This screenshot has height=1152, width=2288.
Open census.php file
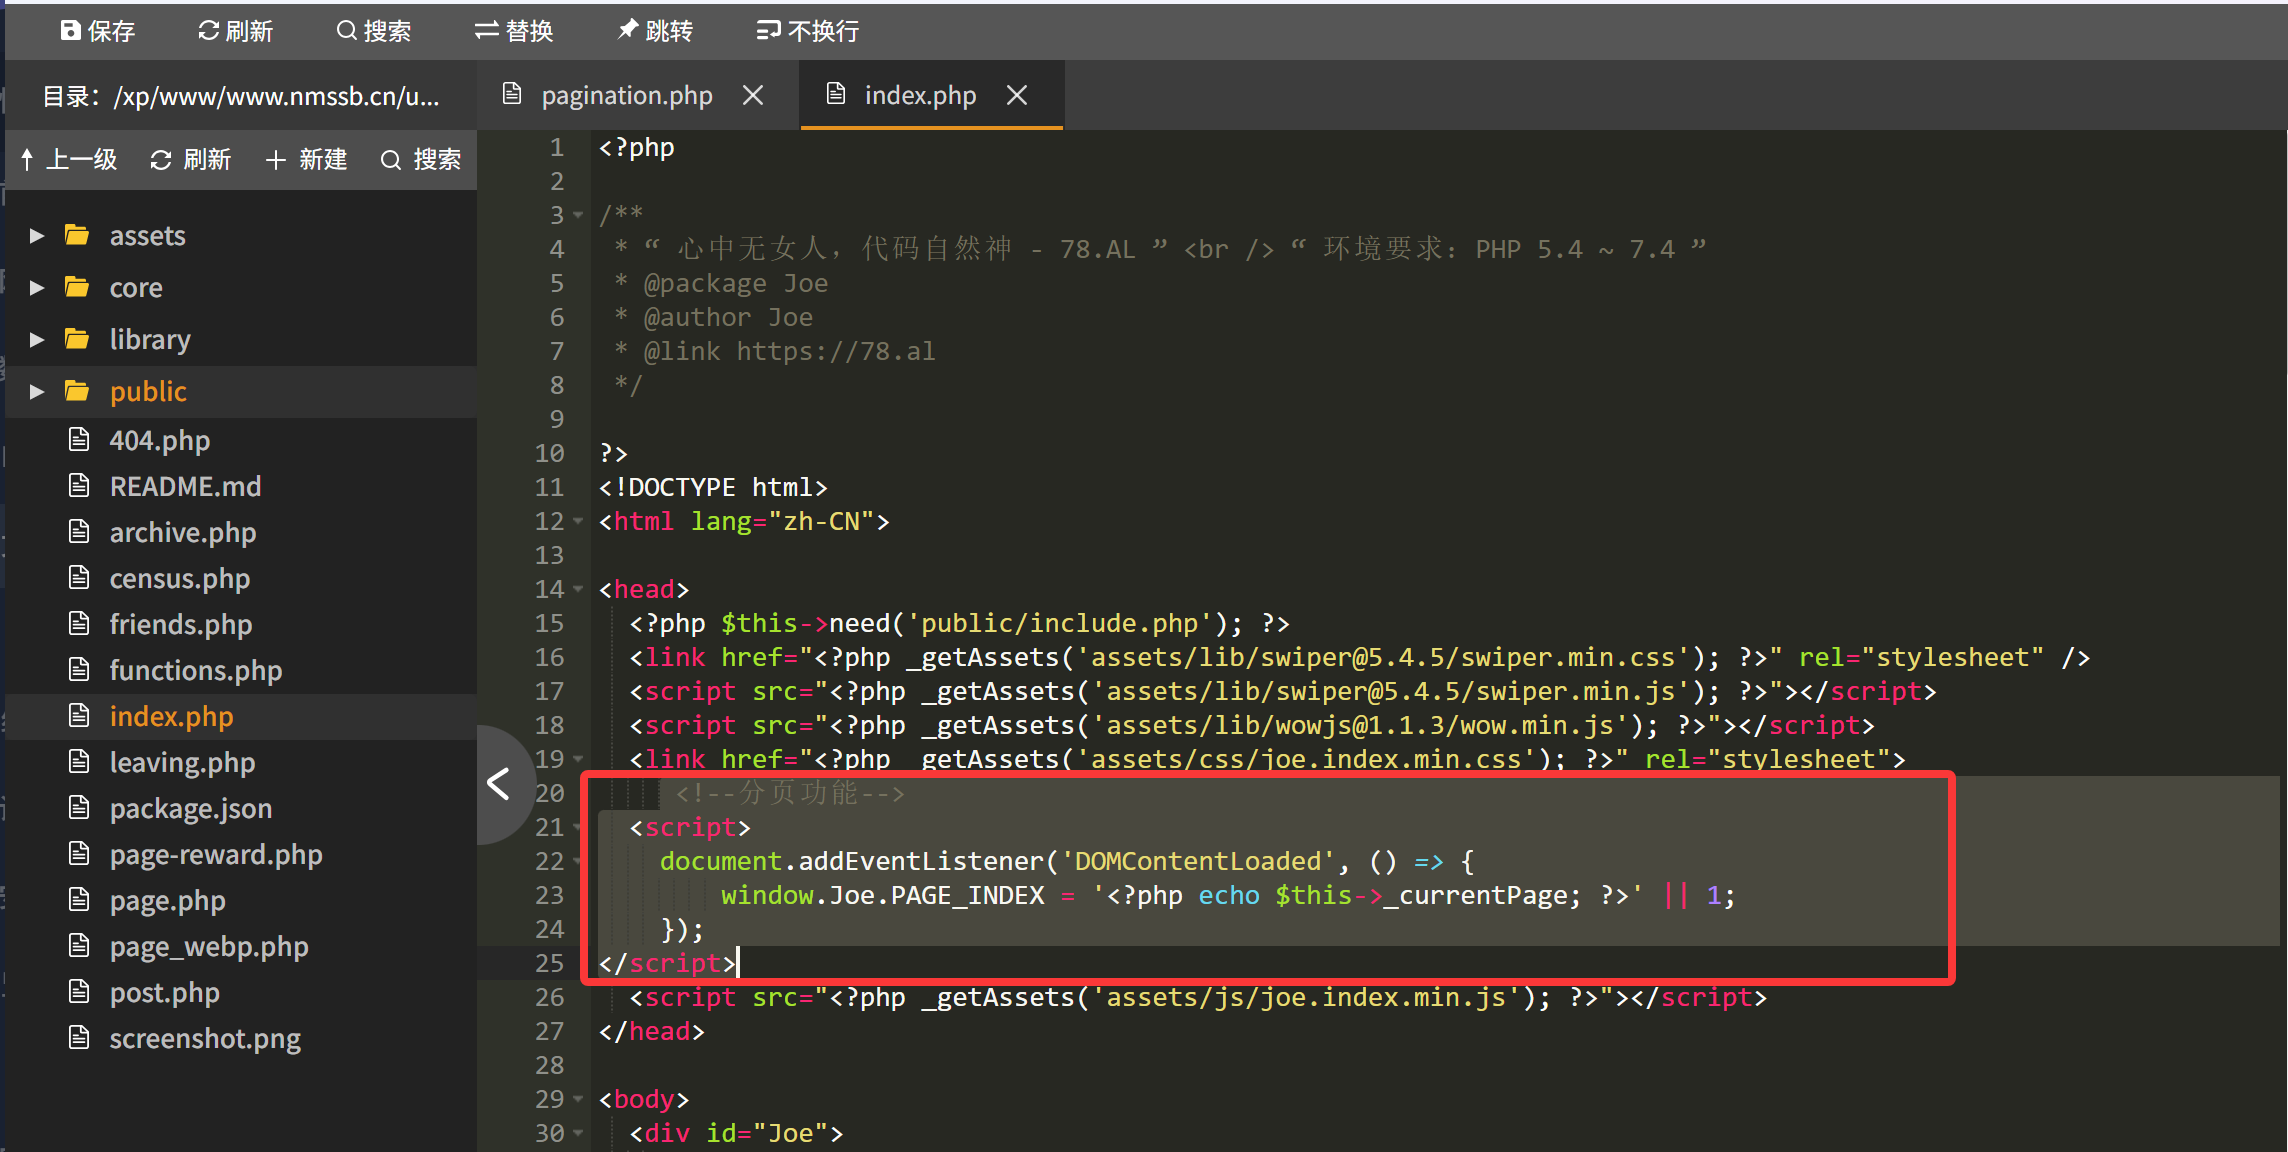(x=180, y=578)
